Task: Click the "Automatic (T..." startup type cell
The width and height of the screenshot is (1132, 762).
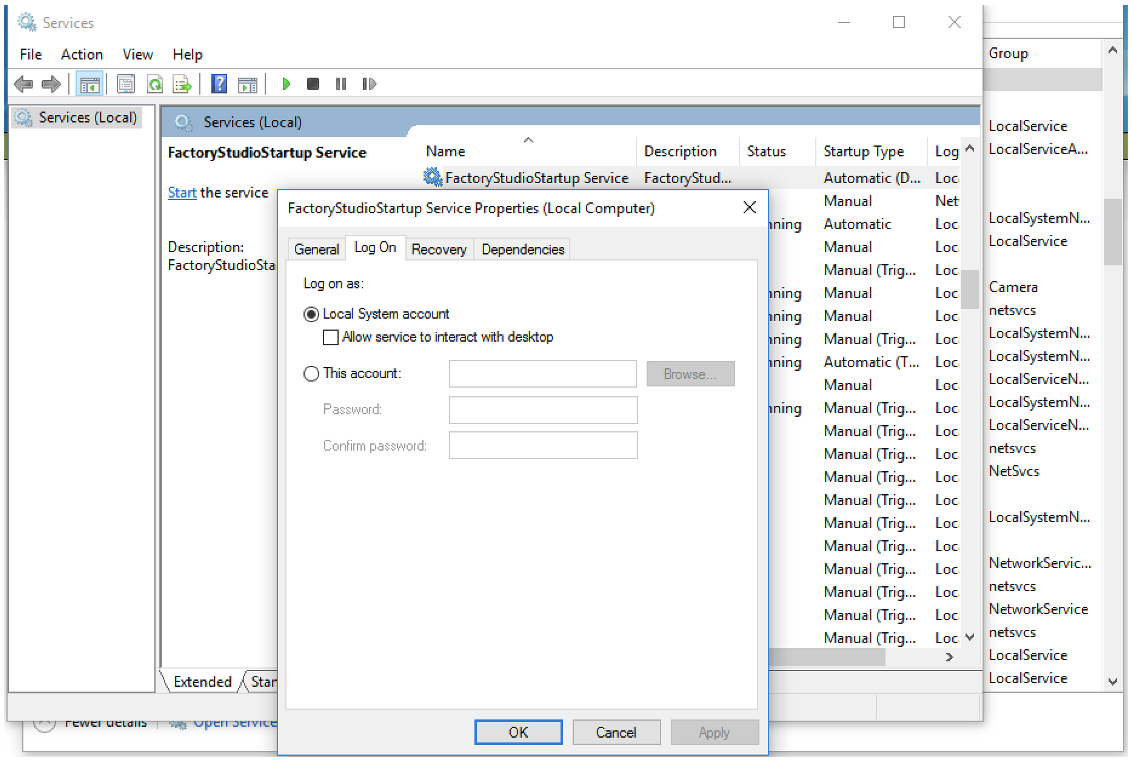Action: pyautogui.click(x=871, y=362)
